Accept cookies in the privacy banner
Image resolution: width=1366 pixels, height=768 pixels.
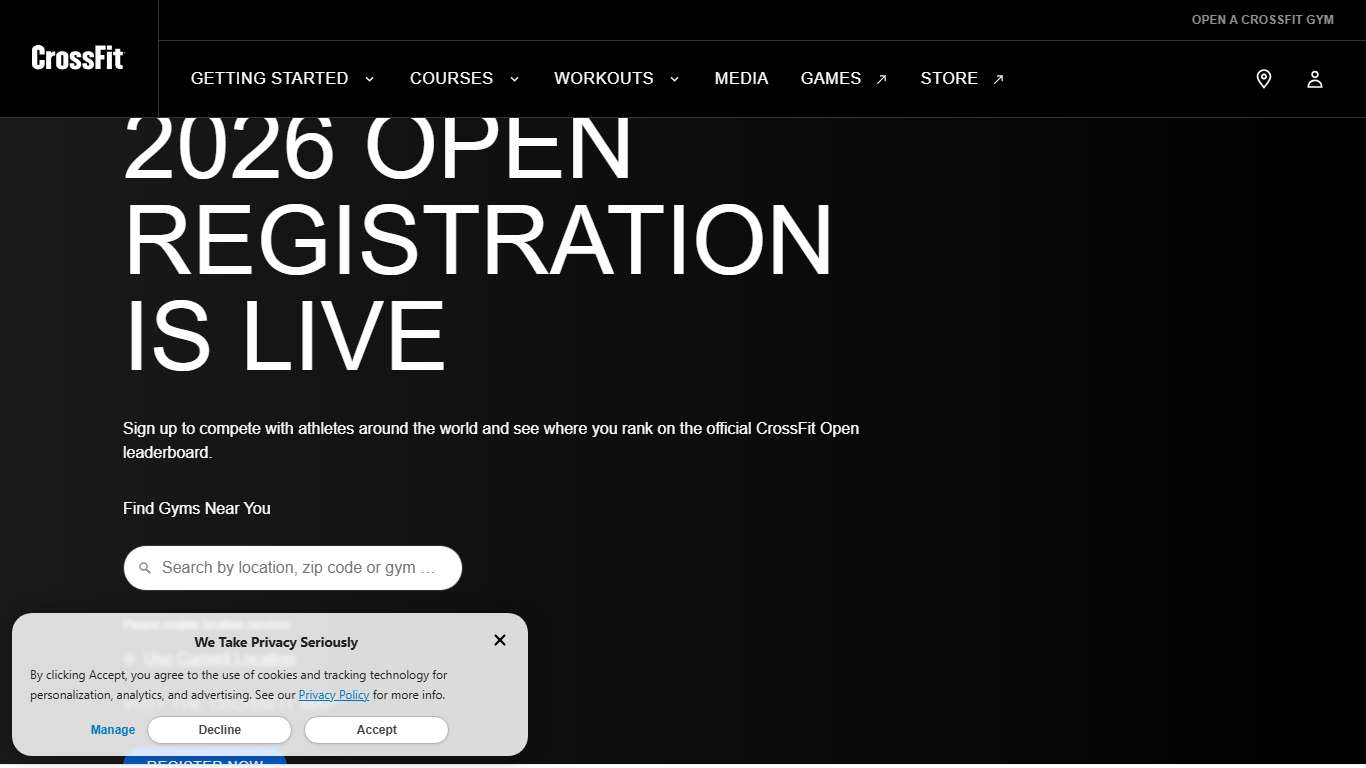[376, 730]
